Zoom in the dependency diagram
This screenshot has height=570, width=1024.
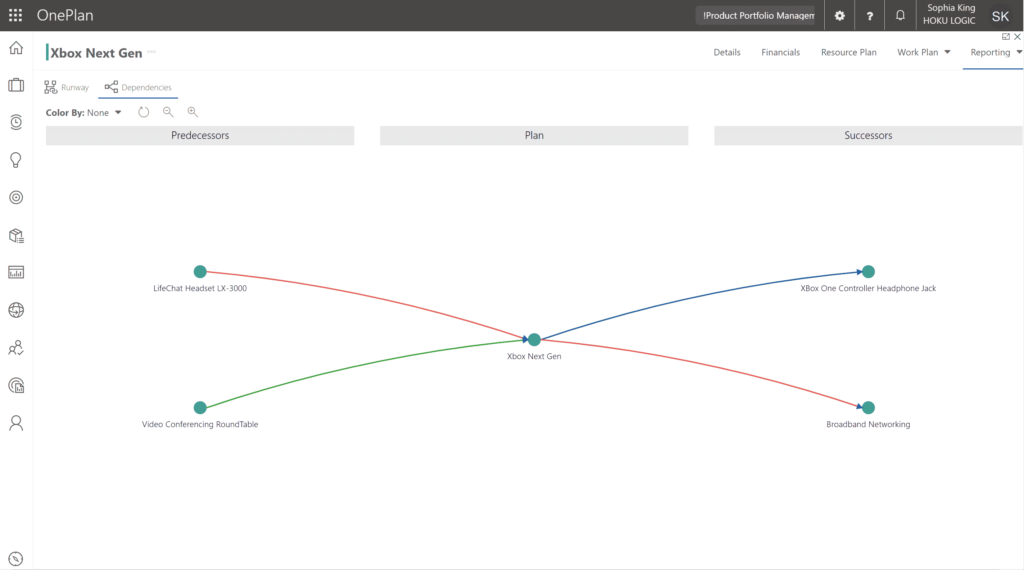coord(192,112)
